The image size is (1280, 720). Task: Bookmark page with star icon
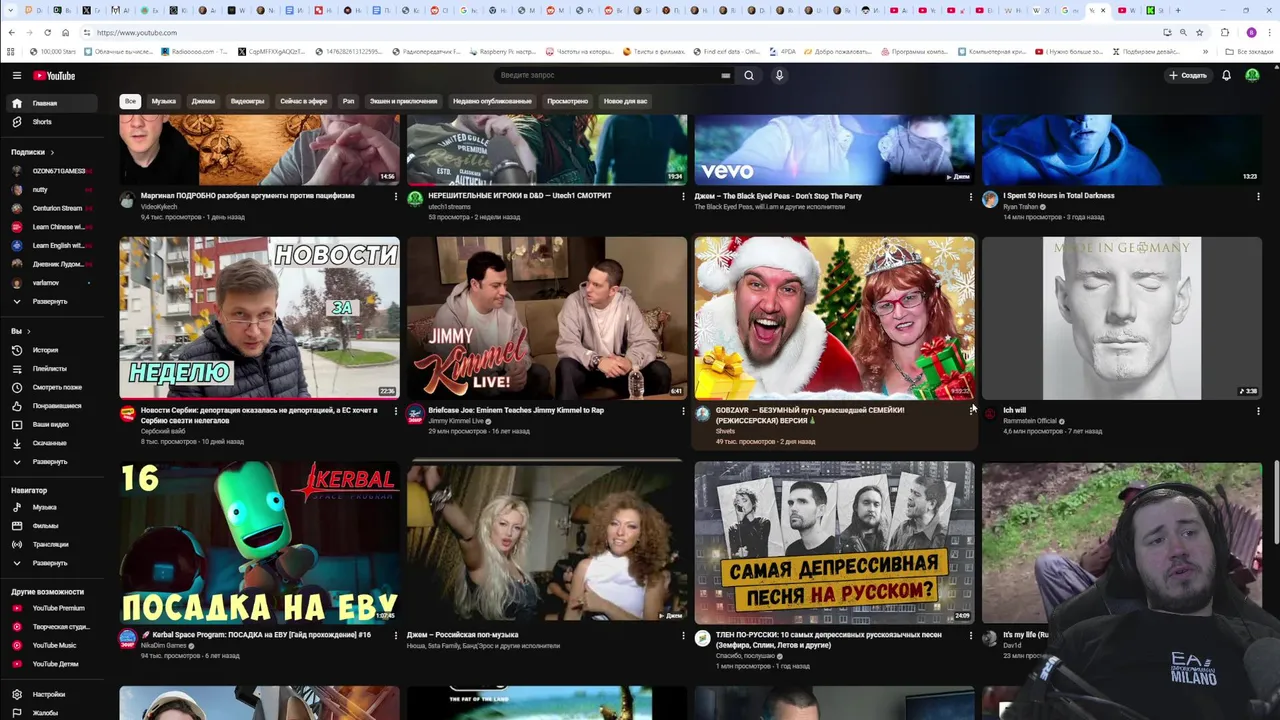pyautogui.click(x=1199, y=32)
